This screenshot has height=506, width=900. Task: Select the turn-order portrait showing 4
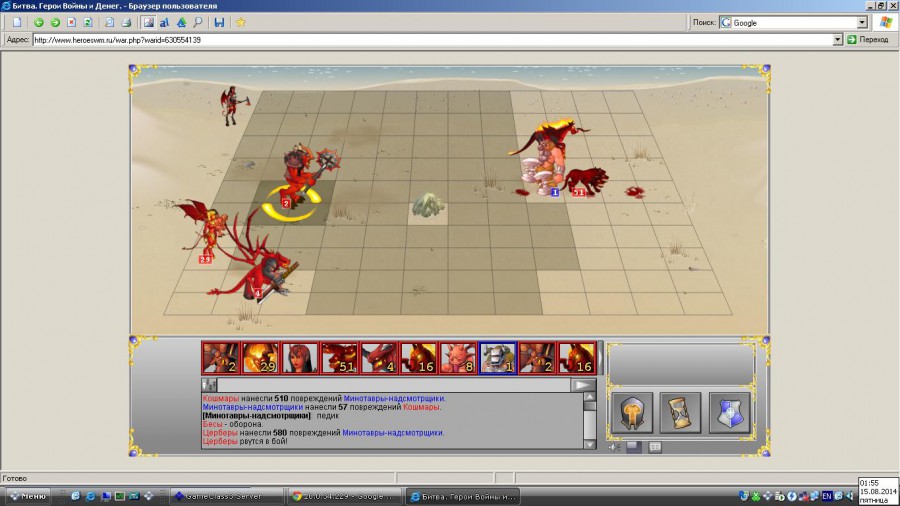tap(379, 357)
